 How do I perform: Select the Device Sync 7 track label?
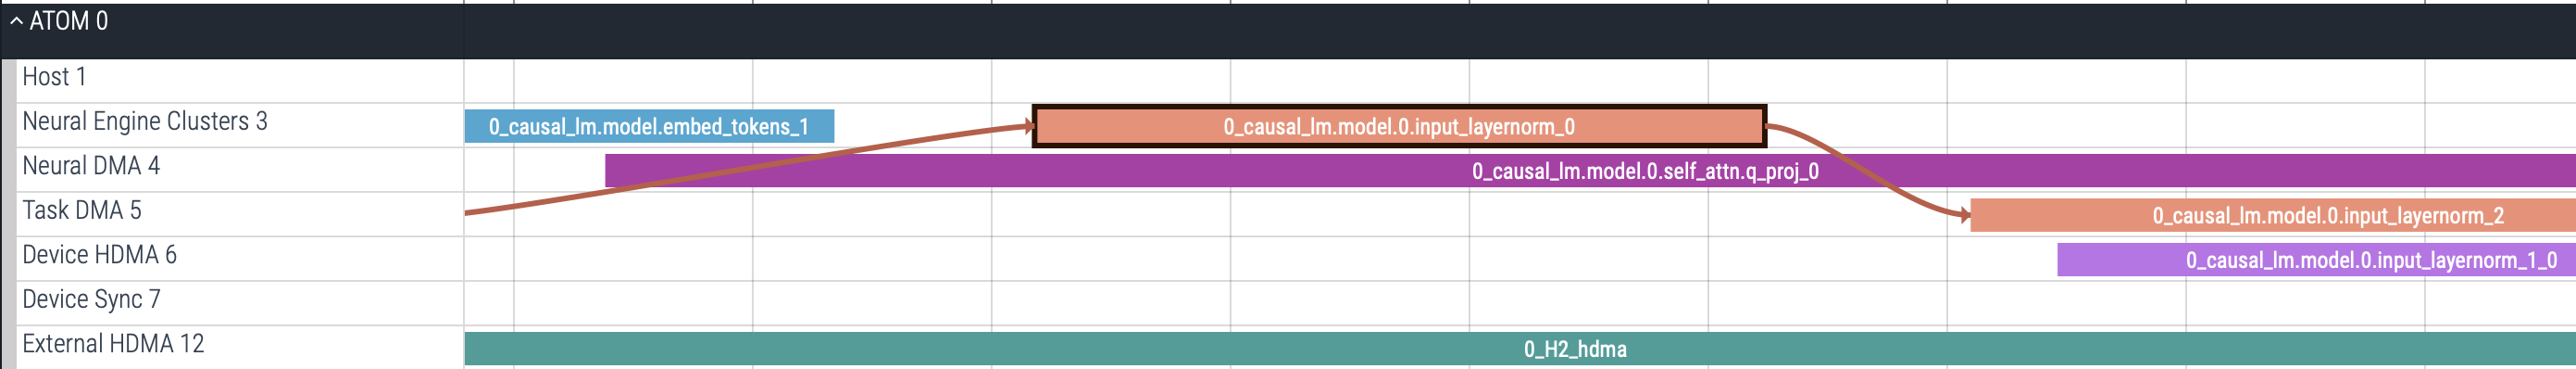pos(91,299)
